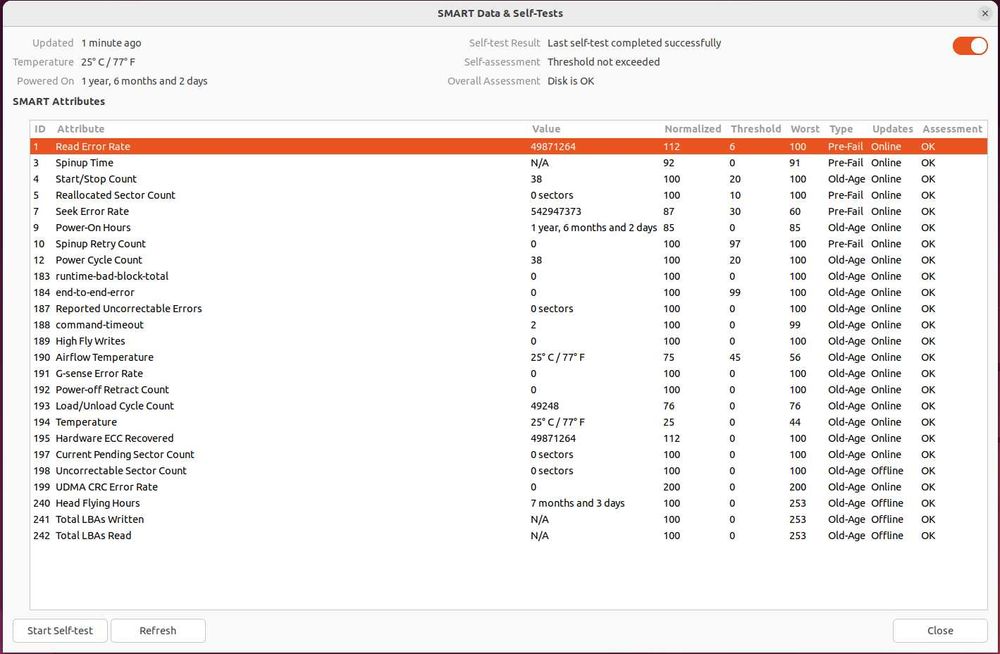Viewport: 1000px width, 654px height.
Task: Select the Load/Unload Cycle Count row
Action: point(508,406)
